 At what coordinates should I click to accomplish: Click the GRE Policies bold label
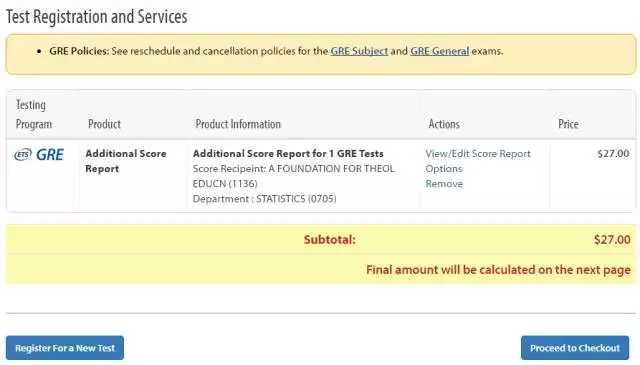tap(79, 51)
